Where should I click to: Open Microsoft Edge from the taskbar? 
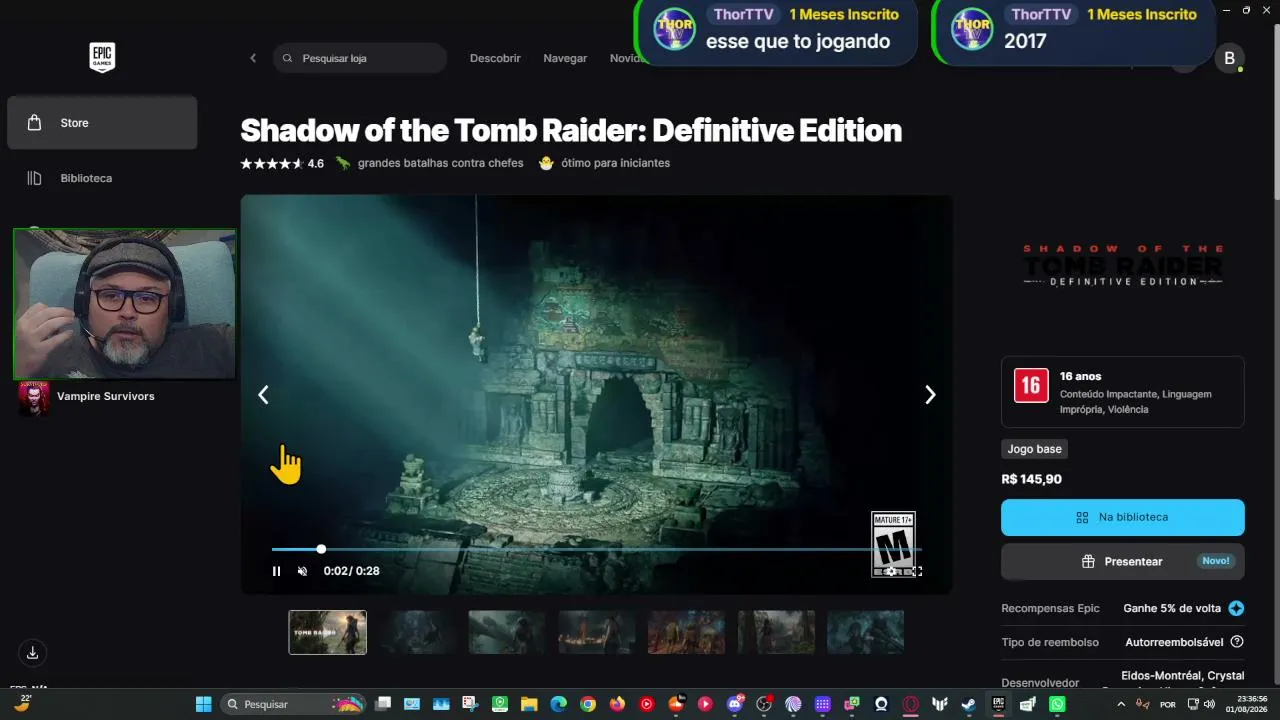point(558,704)
